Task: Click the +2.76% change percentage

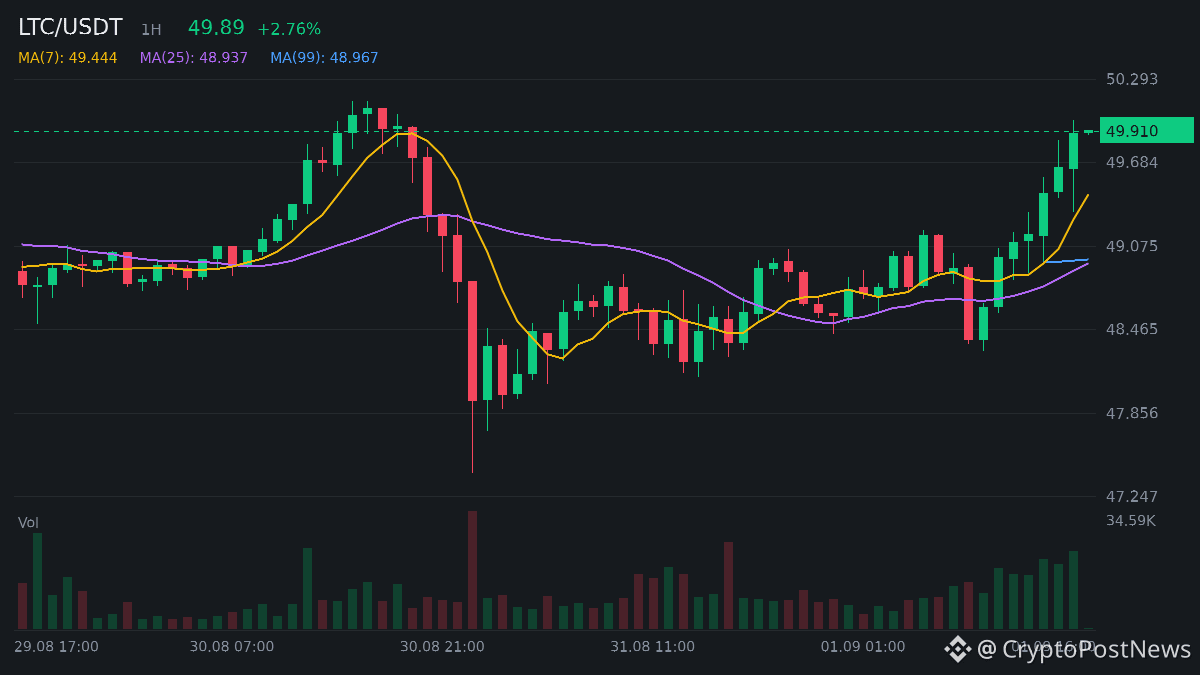Action: 289,29
